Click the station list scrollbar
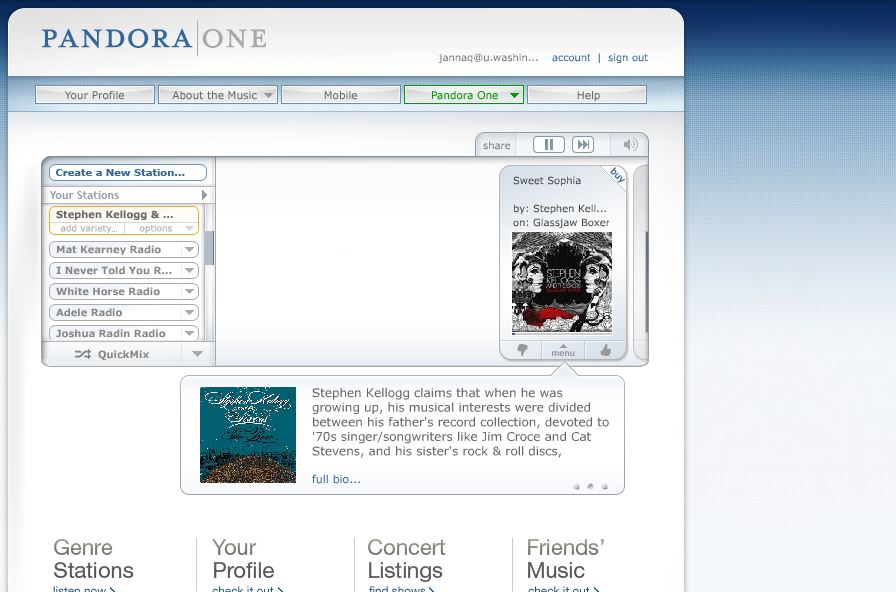This screenshot has width=896, height=592. pos(209,247)
